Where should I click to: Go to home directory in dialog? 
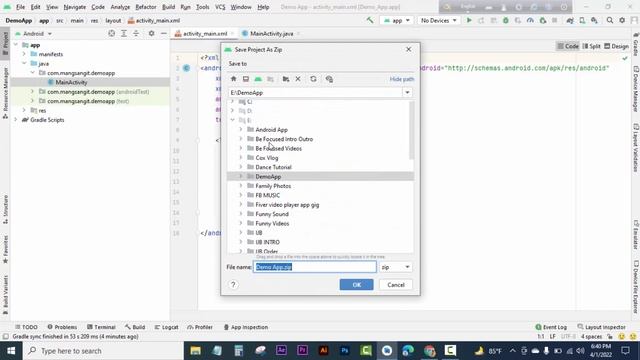coord(233,79)
